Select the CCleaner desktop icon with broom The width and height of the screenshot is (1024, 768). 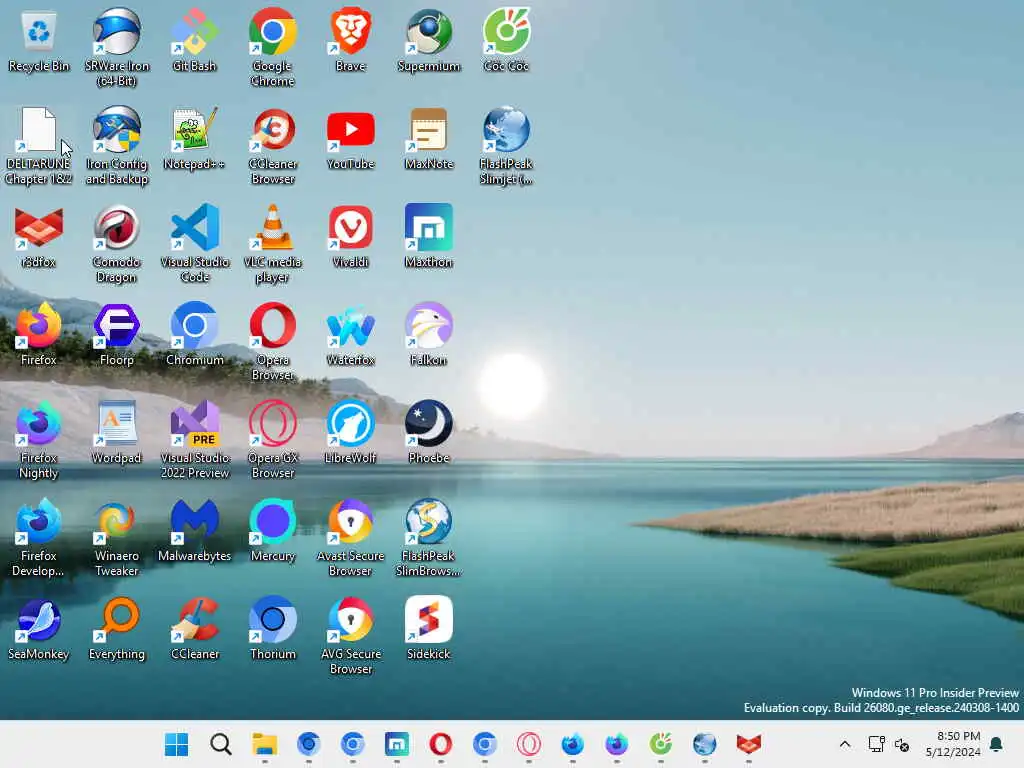(x=195, y=629)
